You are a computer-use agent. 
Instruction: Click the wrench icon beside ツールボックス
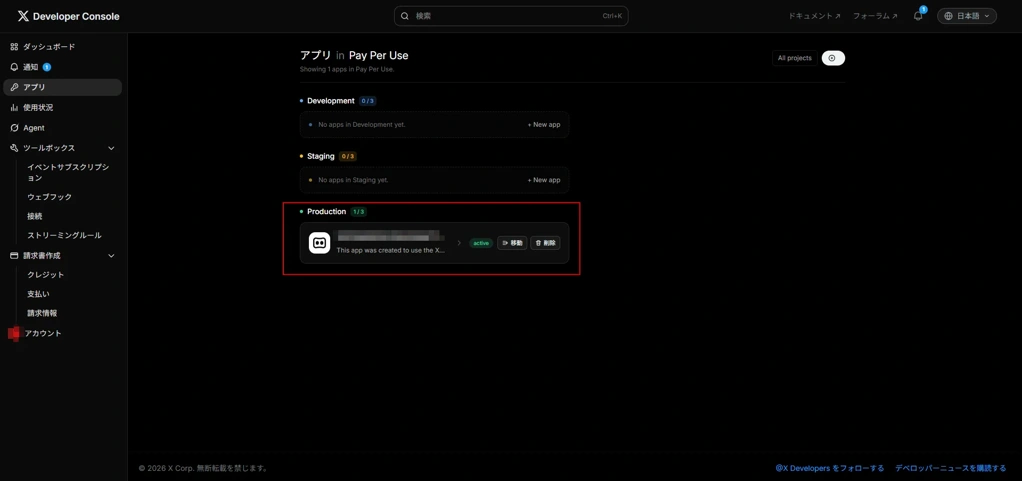click(14, 148)
